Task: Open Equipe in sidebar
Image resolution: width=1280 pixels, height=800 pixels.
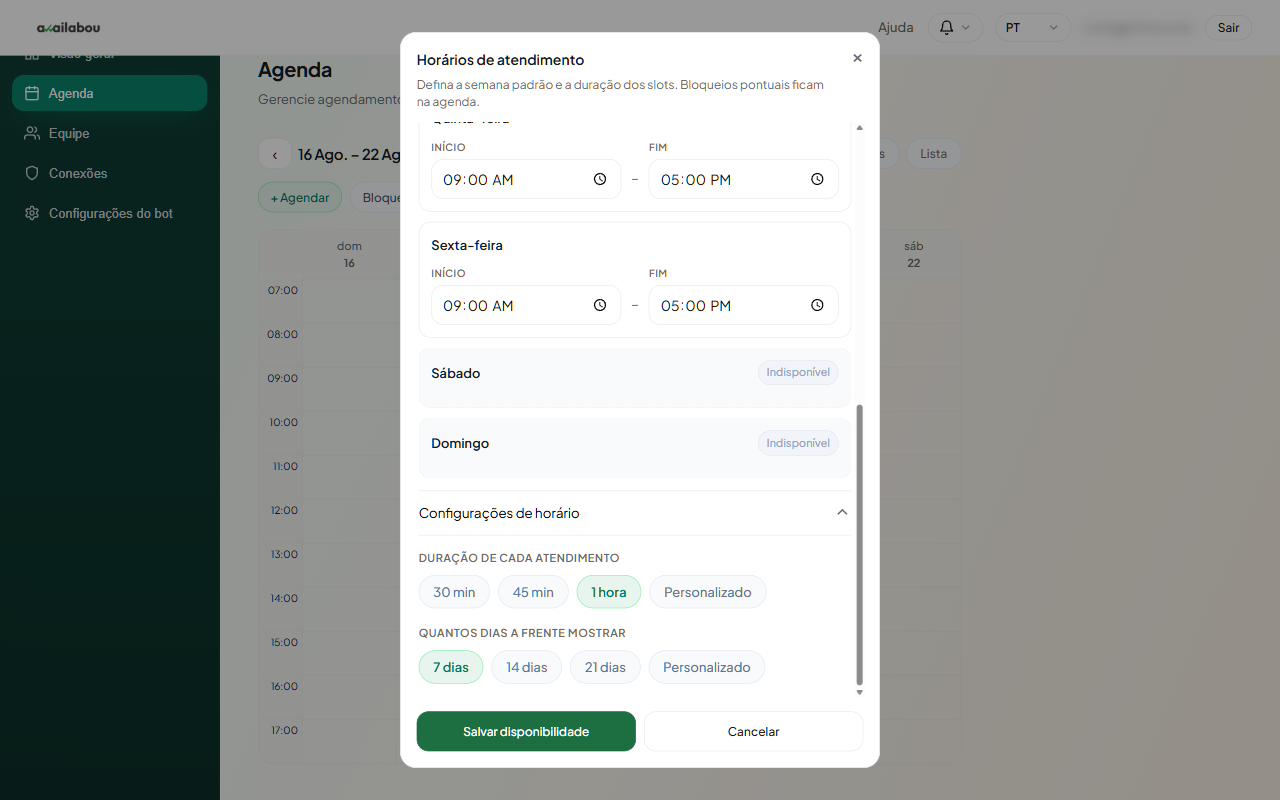Action: (110, 133)
